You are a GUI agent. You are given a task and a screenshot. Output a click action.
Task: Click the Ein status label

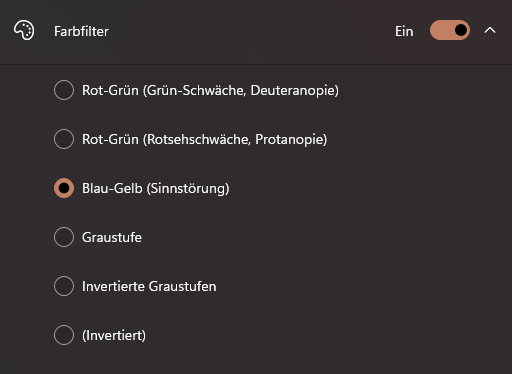click(404, 31)
